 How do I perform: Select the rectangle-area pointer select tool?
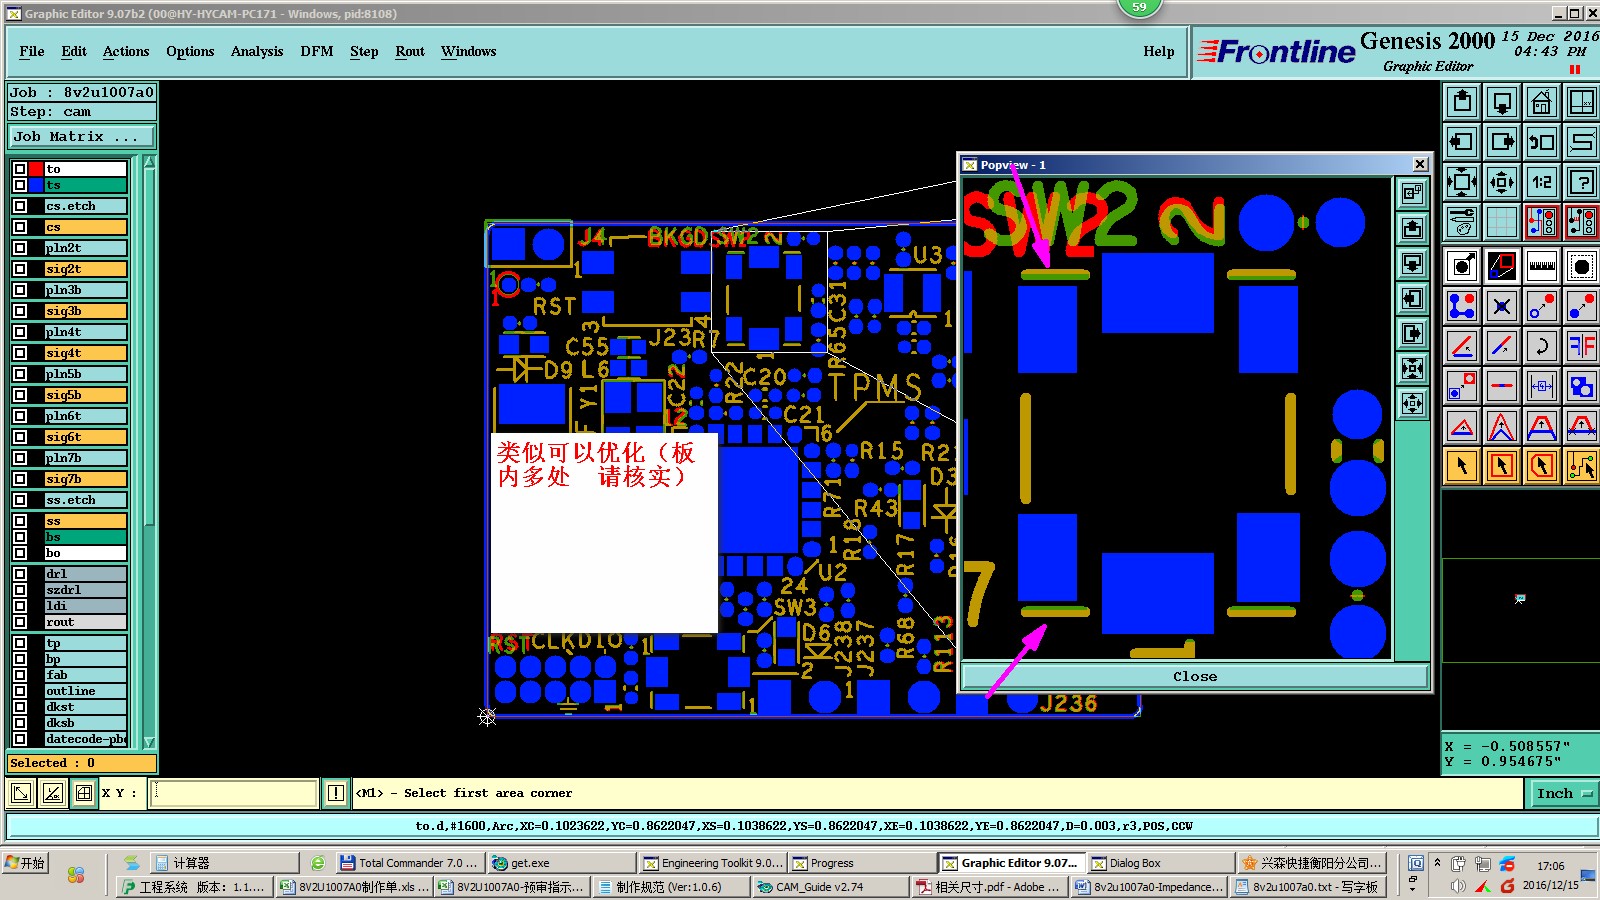coord(1502,466)
